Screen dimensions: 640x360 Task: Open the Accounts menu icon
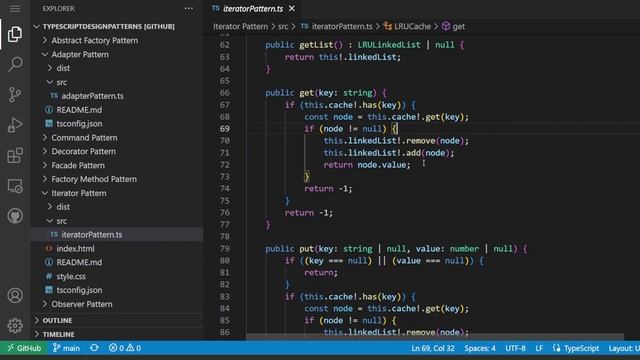tap(15, 295)
